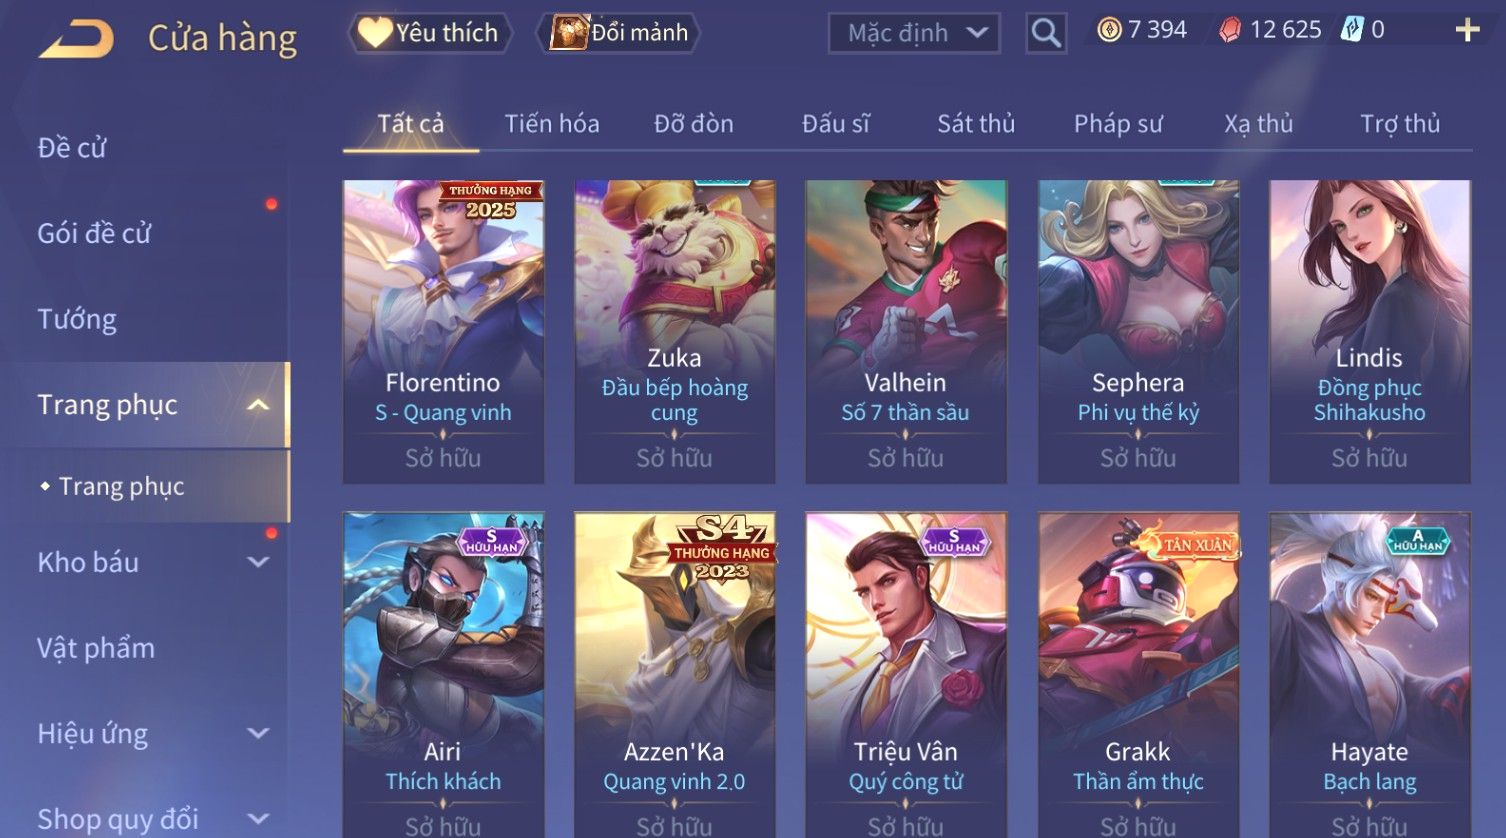Select the Tiến hóa tab
Image resolution: width=1506 pixels, height=838 pixels.
[552, 124]
